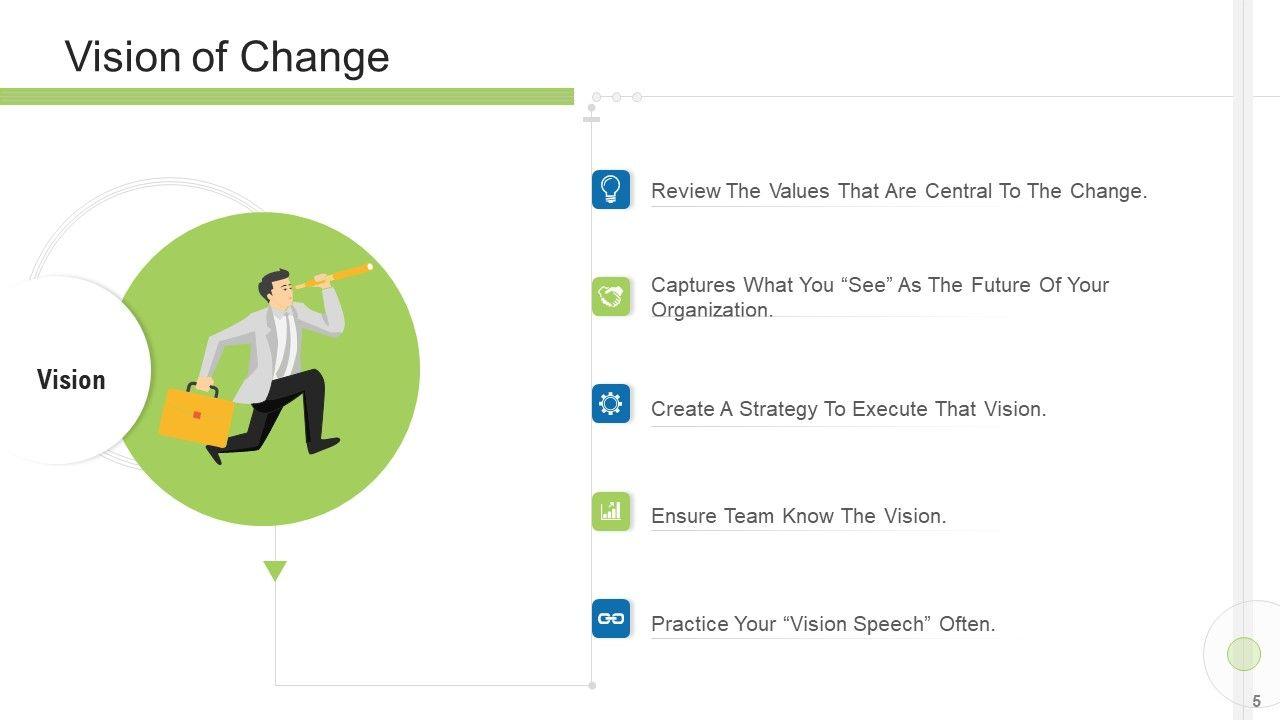Click the blue chain link icon
The height and width of the screenshot is (720, 1280).
611,619
